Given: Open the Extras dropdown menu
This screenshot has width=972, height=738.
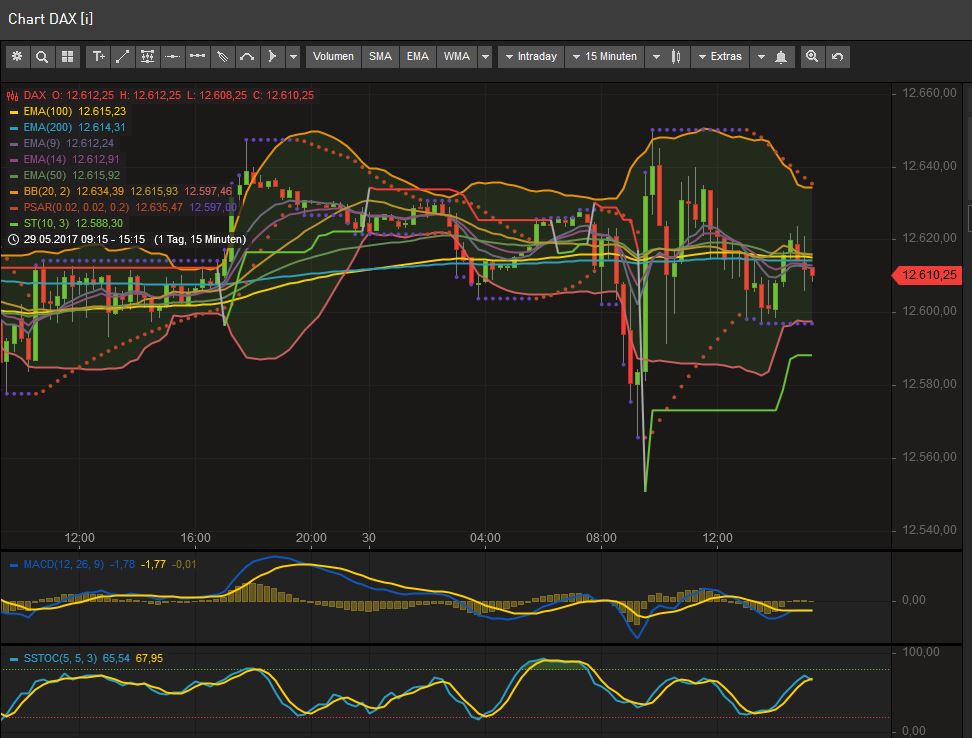Looking at the screenshot, I should tap(719, 57).
